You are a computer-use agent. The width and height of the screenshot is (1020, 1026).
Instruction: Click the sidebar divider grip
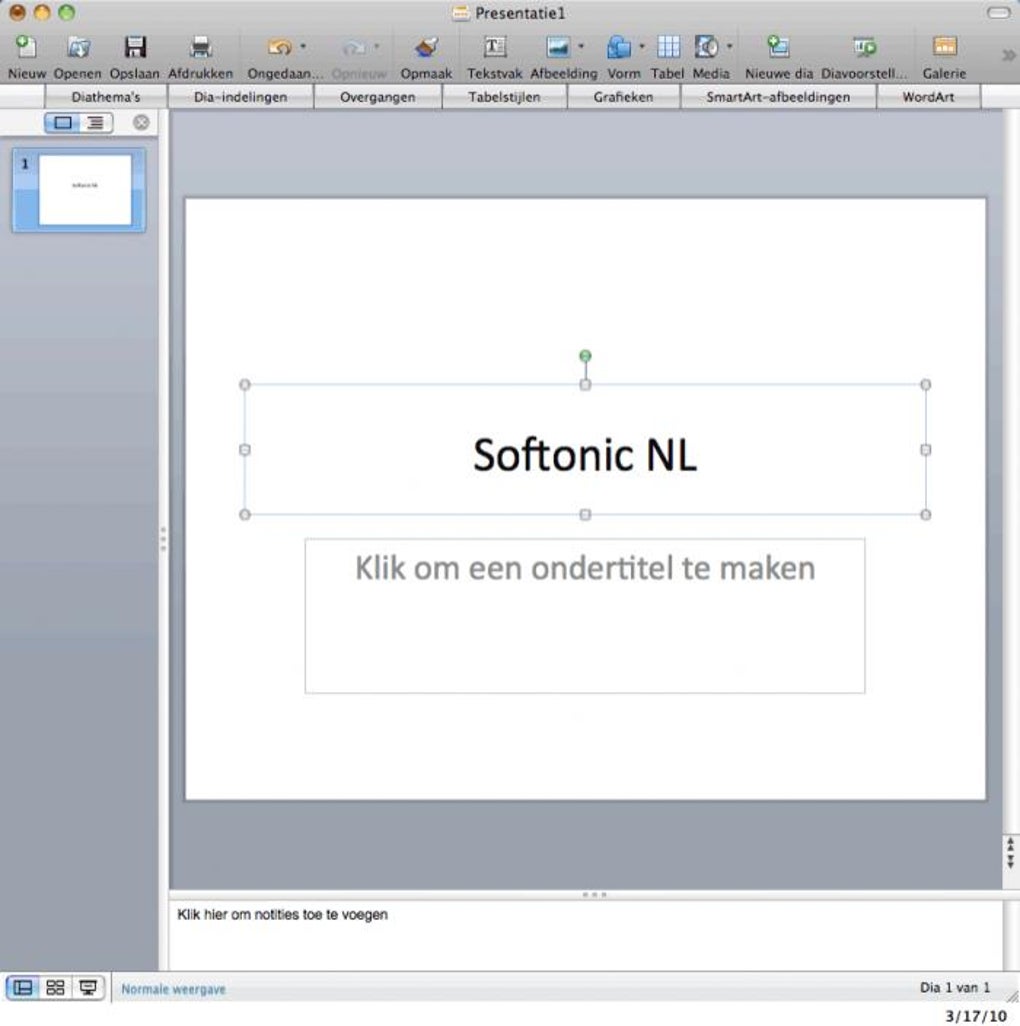click(163, 539)
